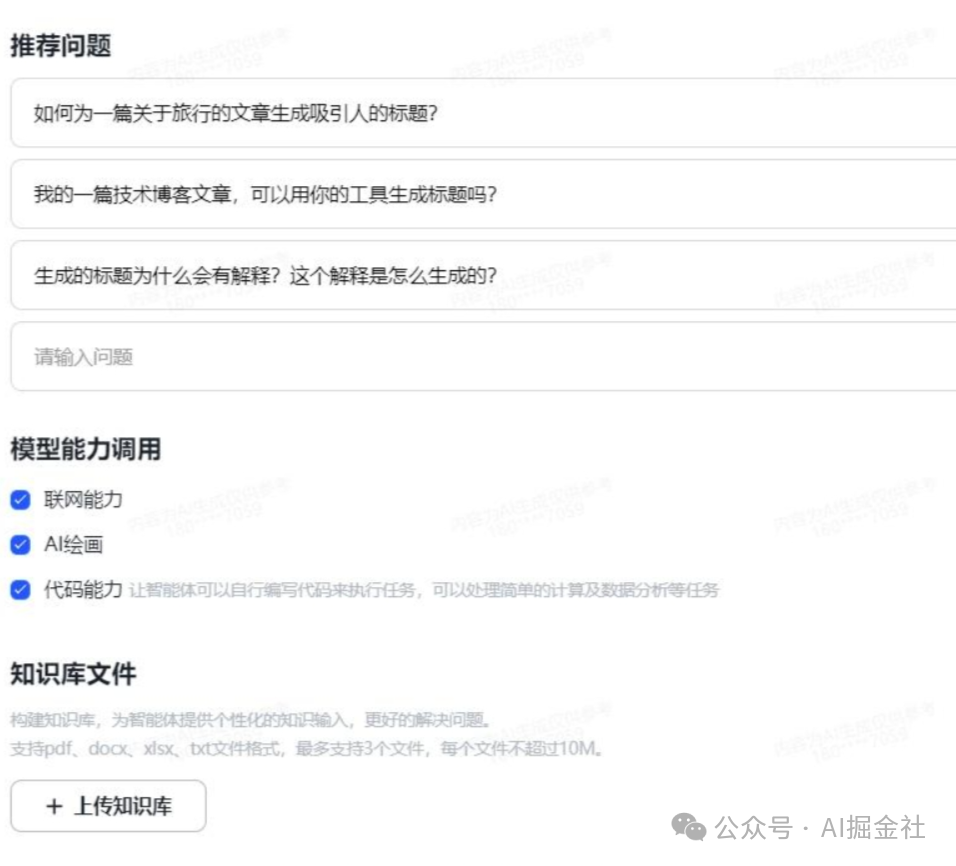This screenshot has width=956, height=866.
Task: Click the 技术博客文章 question field
Action: click(480, 194)
